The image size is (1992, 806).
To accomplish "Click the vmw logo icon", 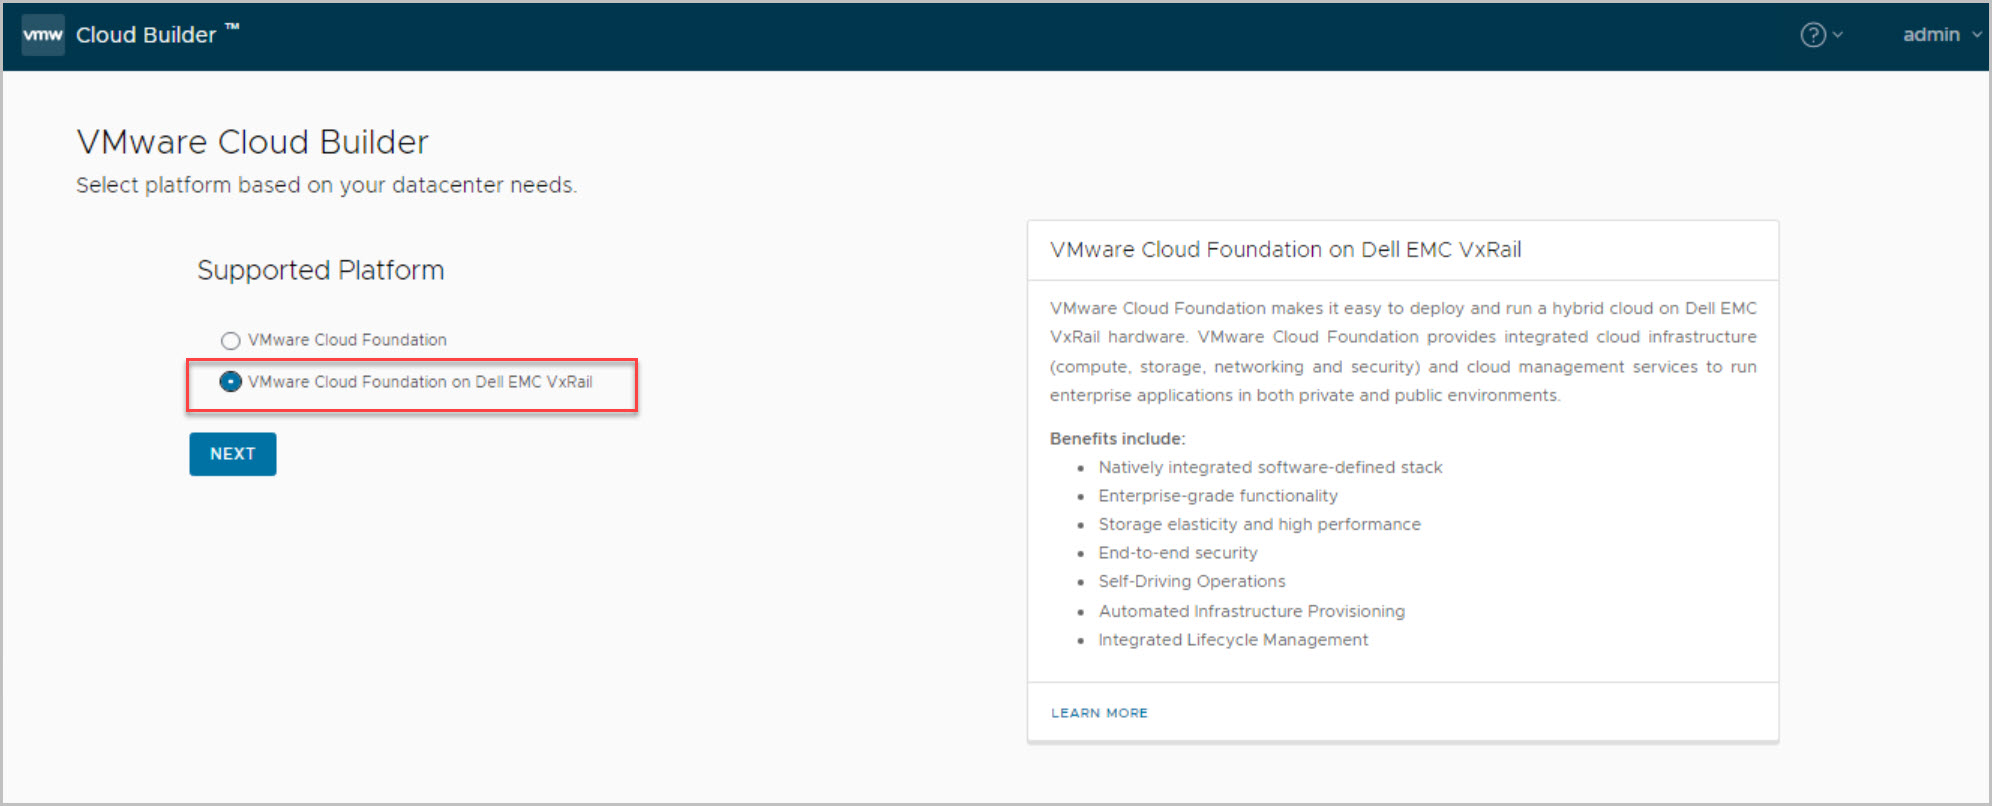I will point(43,35).
